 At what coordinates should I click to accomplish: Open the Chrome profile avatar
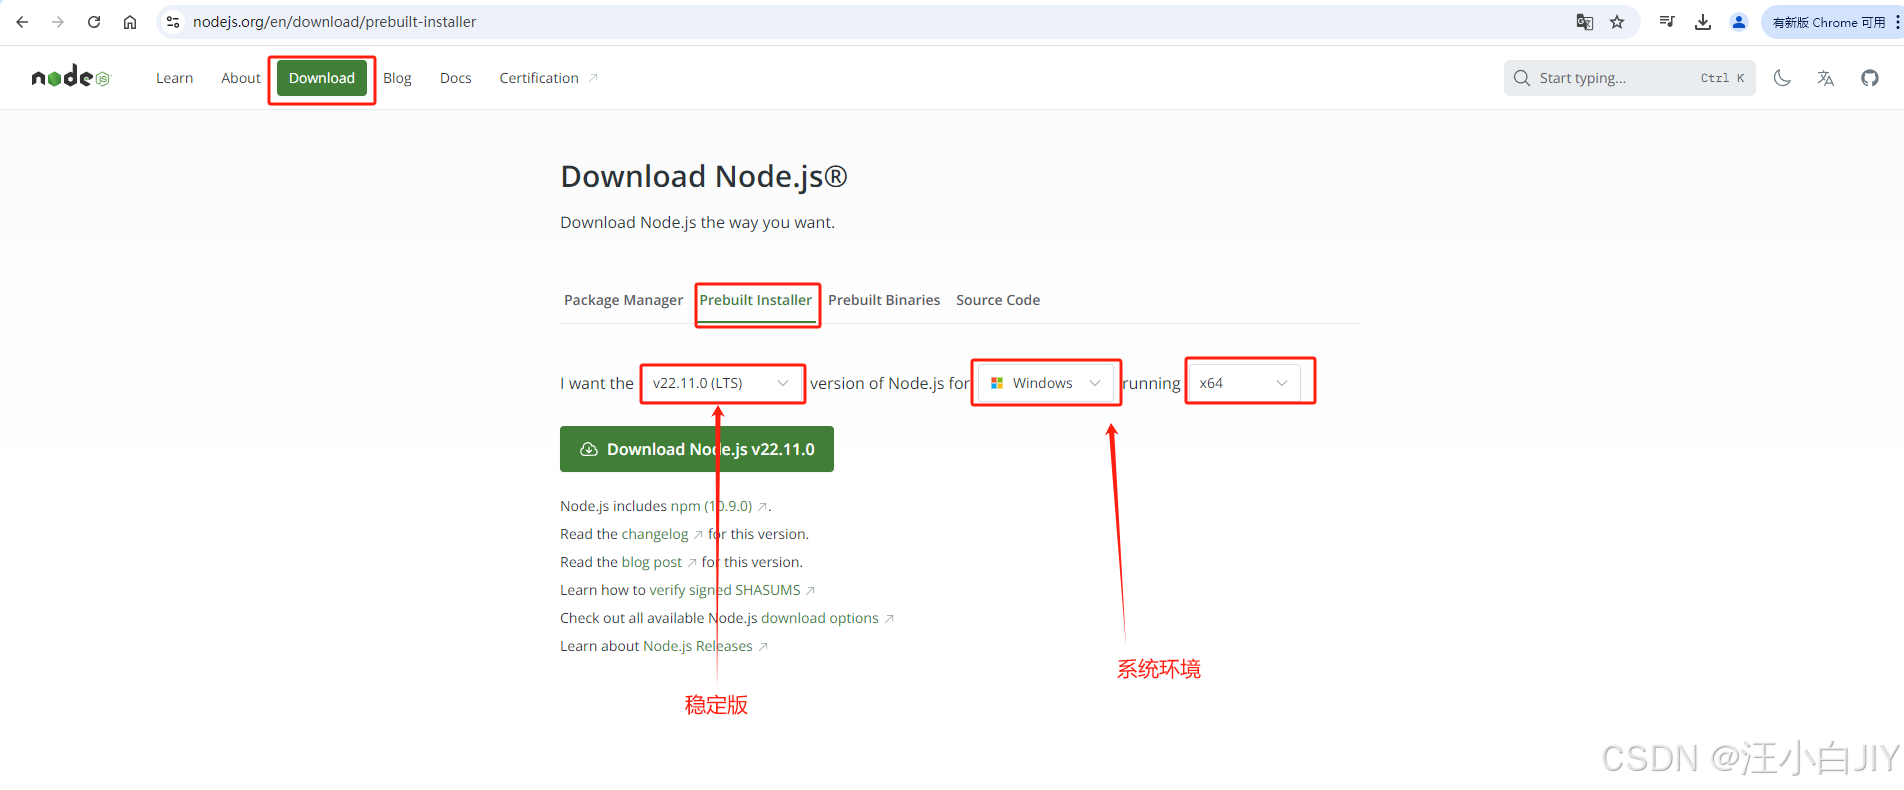click(x=1739, y=22)
